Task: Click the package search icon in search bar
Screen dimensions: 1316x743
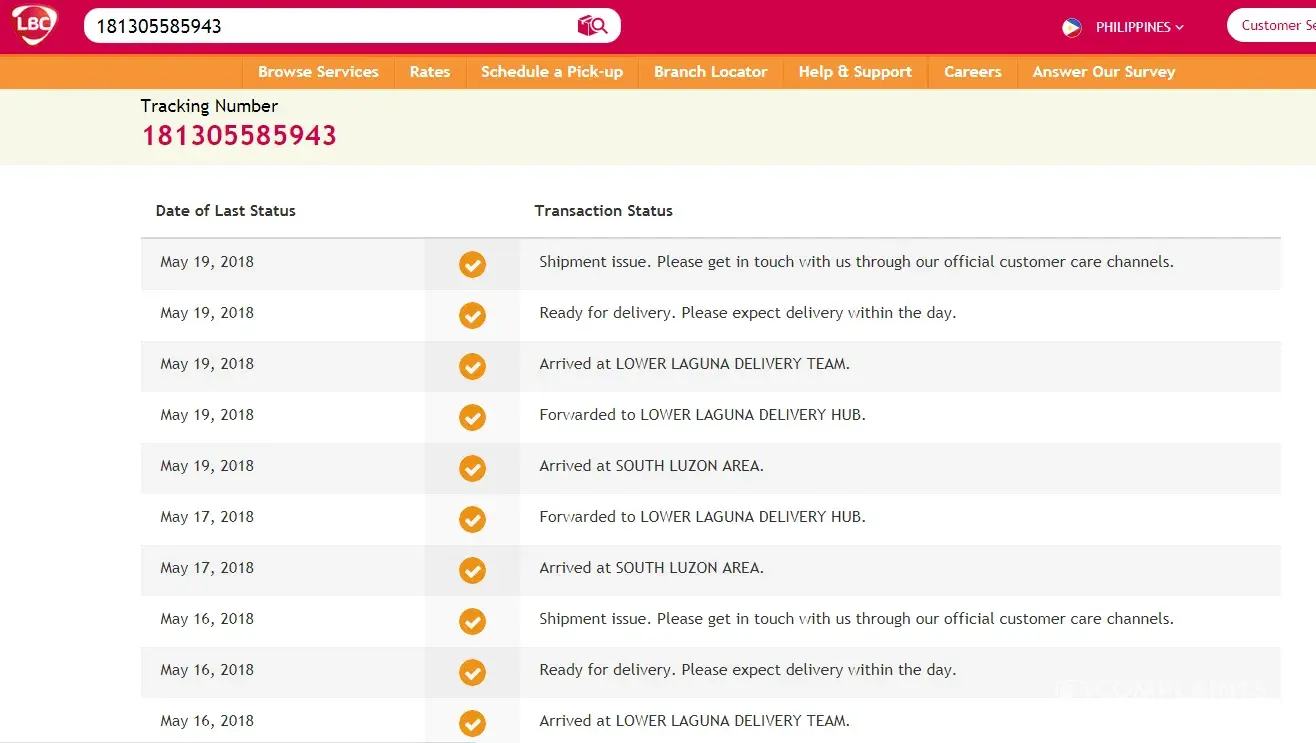Action: [x=592, y=26]
